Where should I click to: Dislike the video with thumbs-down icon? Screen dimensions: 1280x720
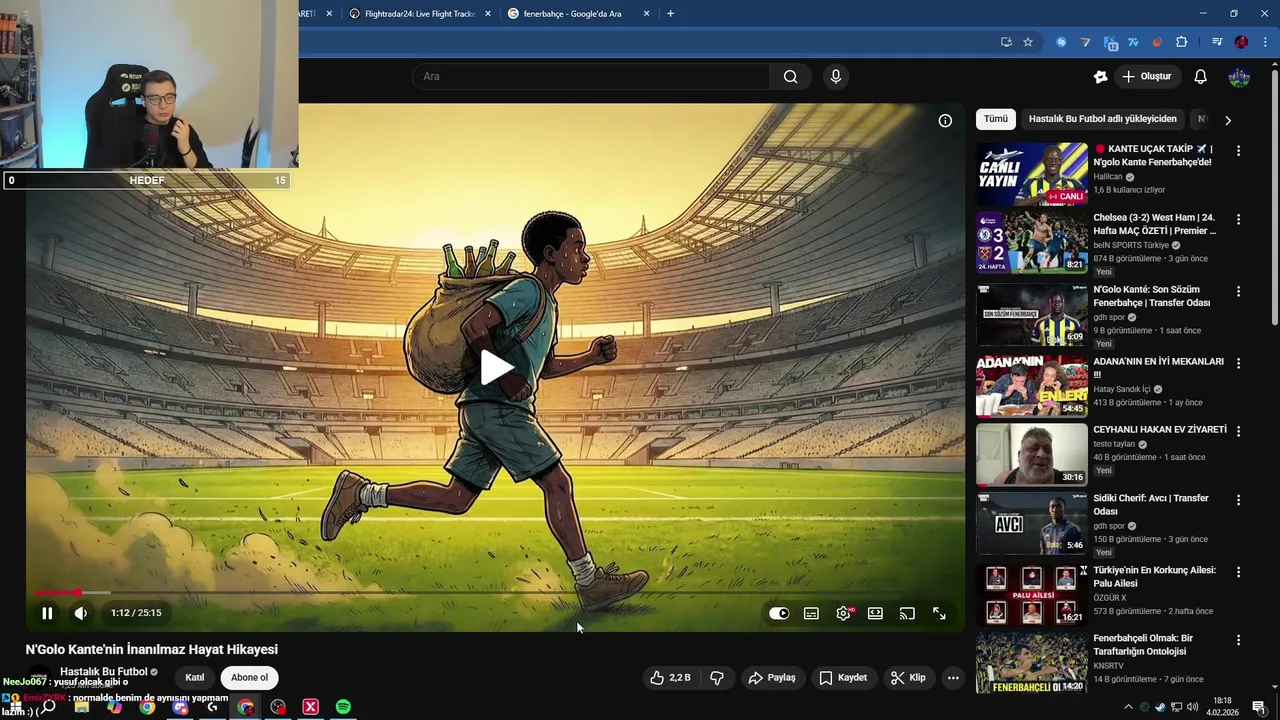717,678
